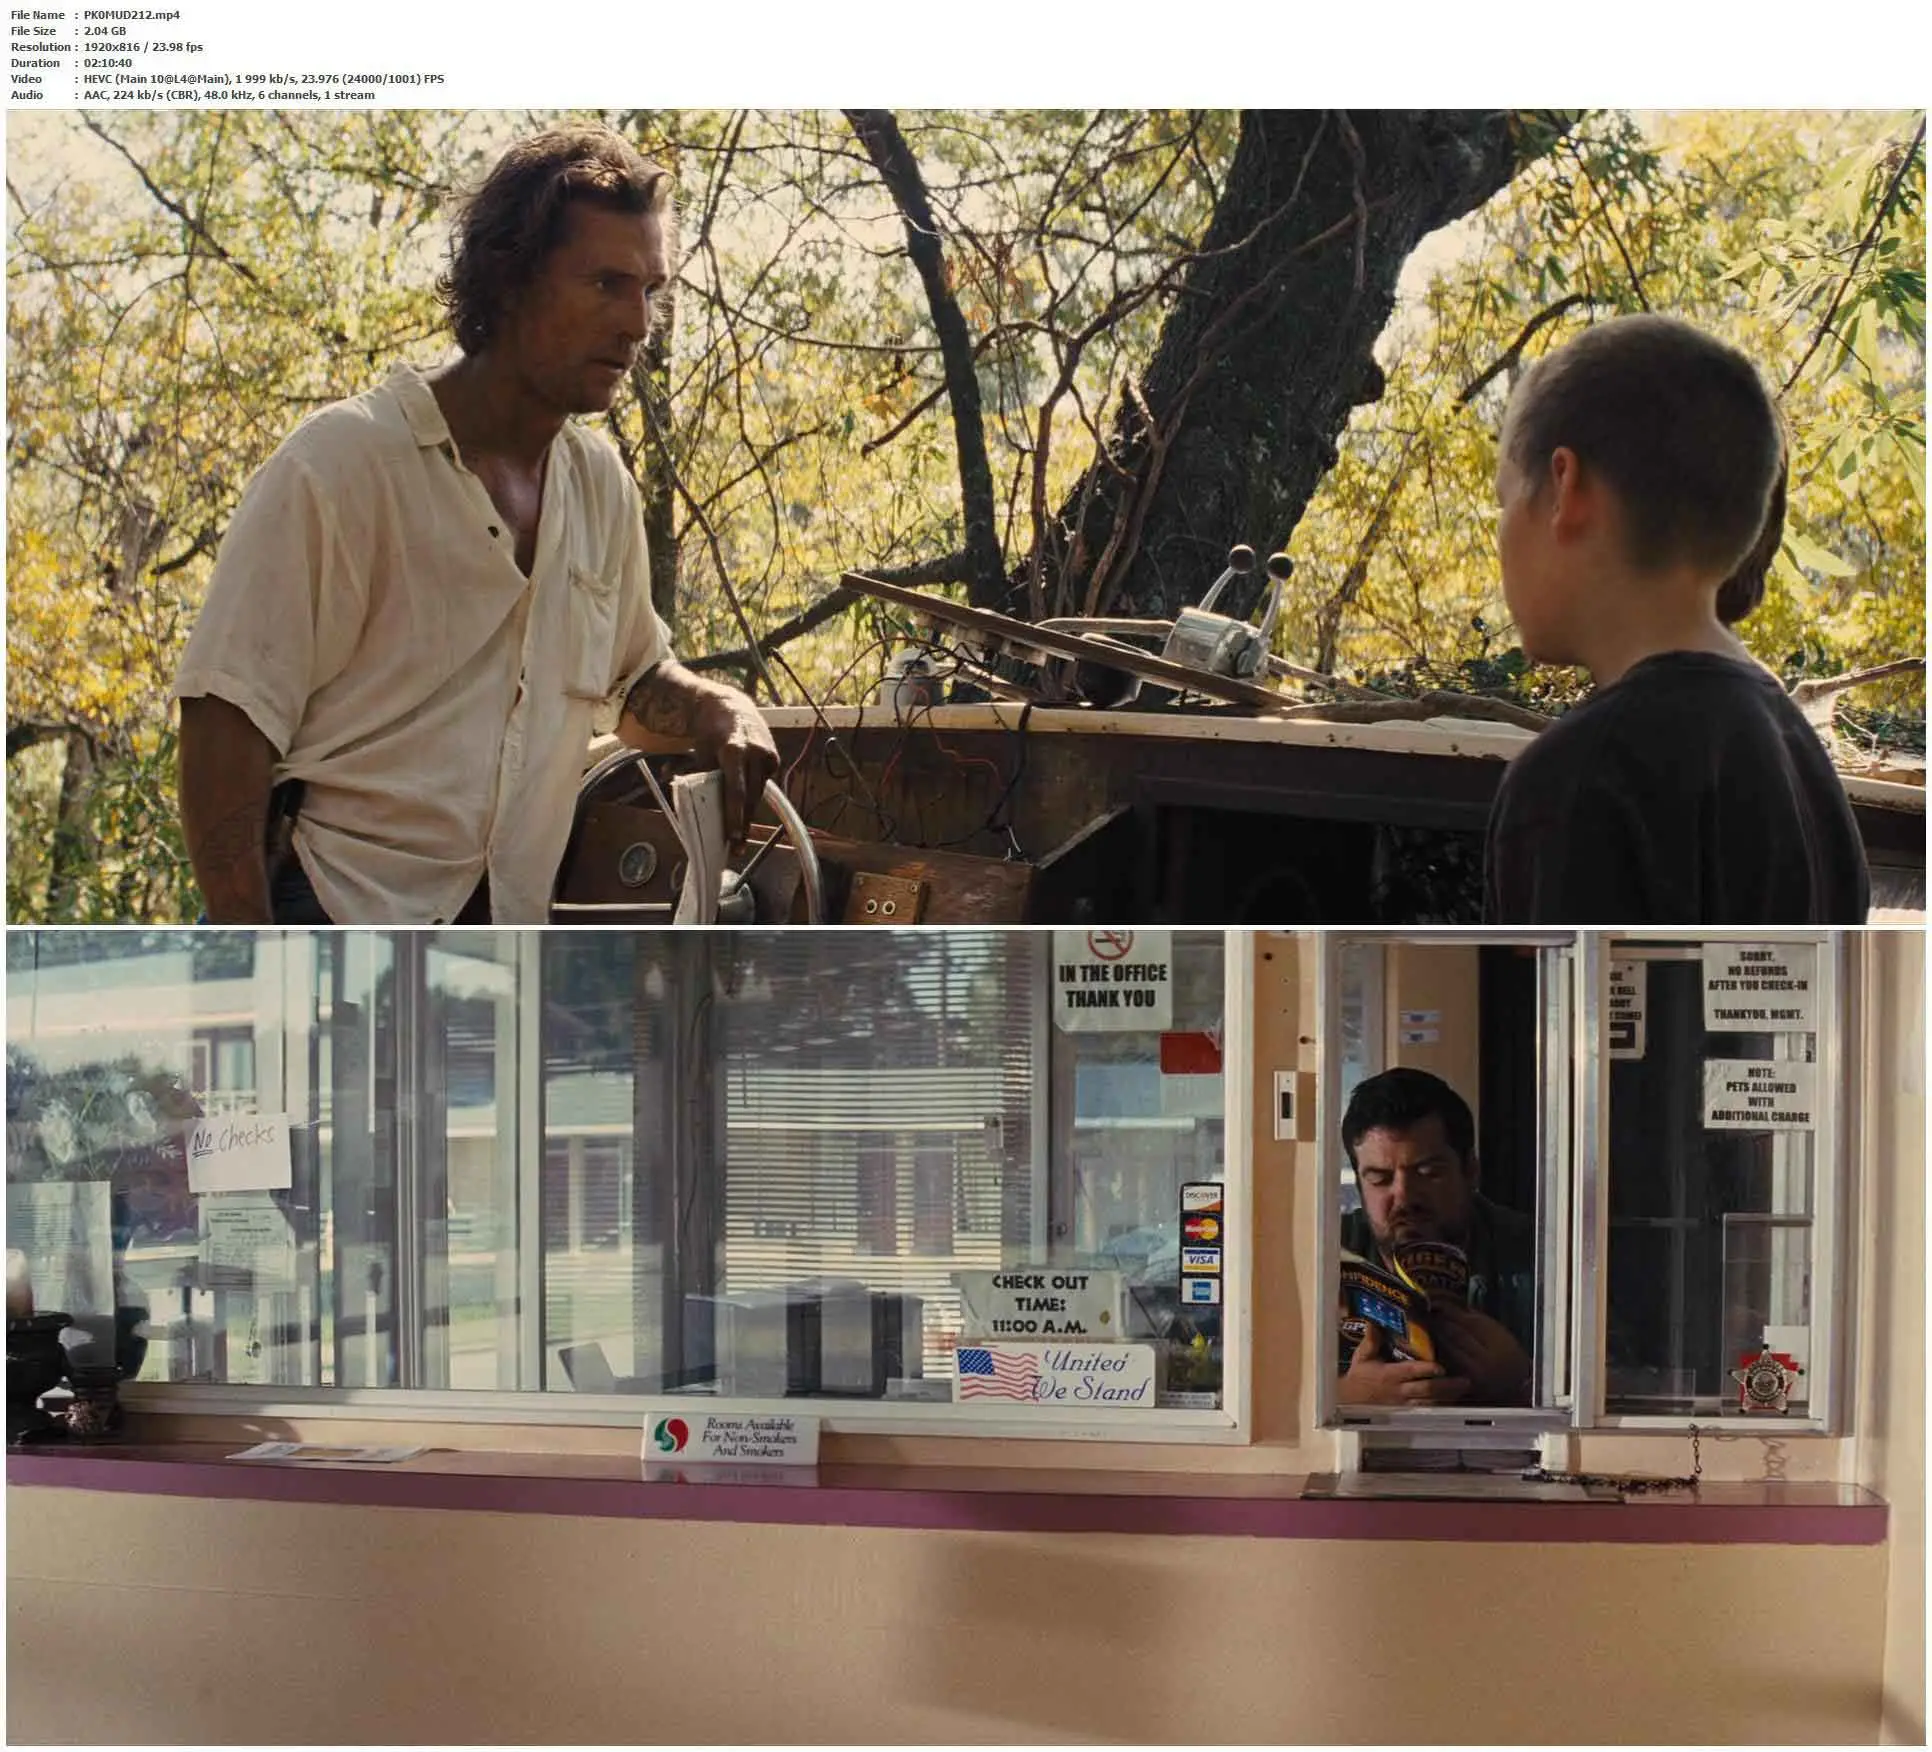
Task: Select the bottom motel office frame thumbnail
Action: (965, 1338)
